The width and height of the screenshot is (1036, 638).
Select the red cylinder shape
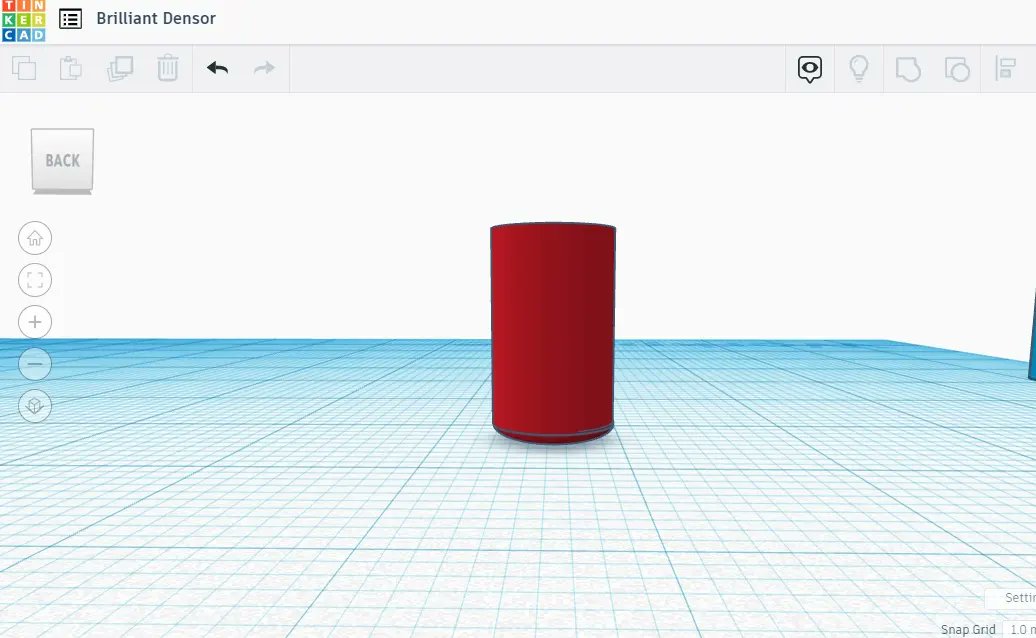pyautogui.click(x=553, y=333)
